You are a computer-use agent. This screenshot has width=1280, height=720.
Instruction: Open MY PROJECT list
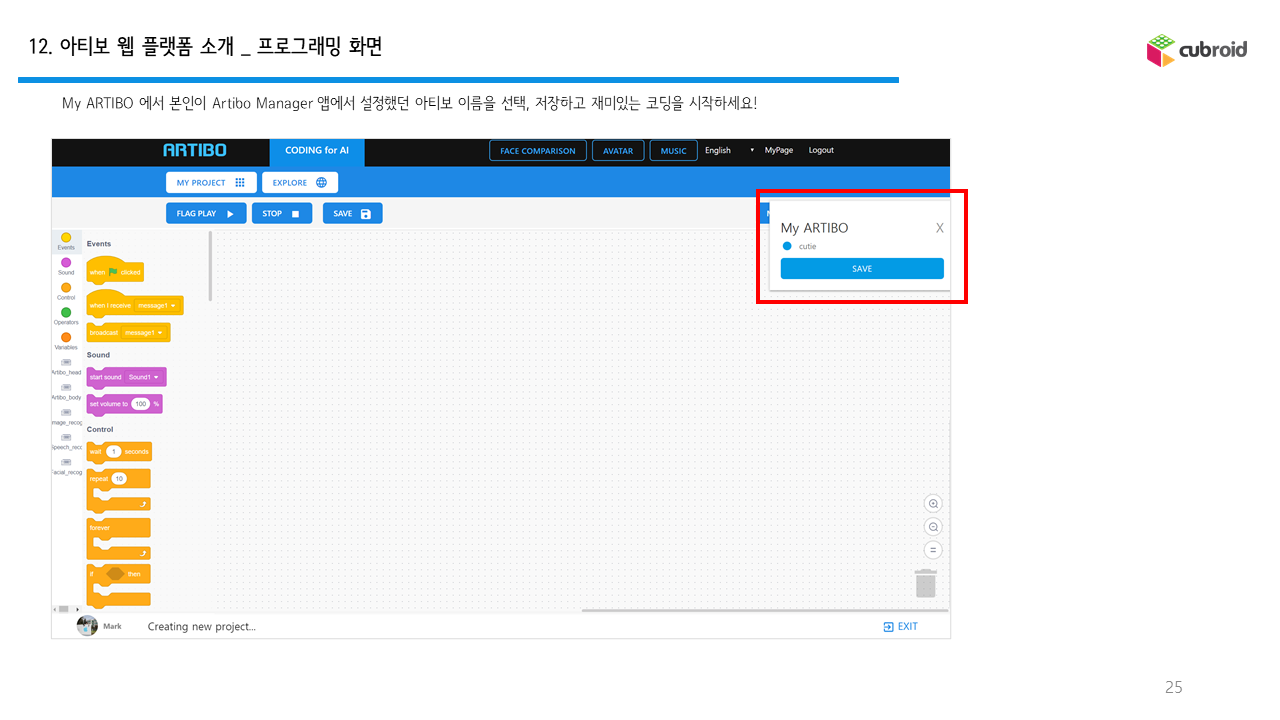[x=210, y=183]
